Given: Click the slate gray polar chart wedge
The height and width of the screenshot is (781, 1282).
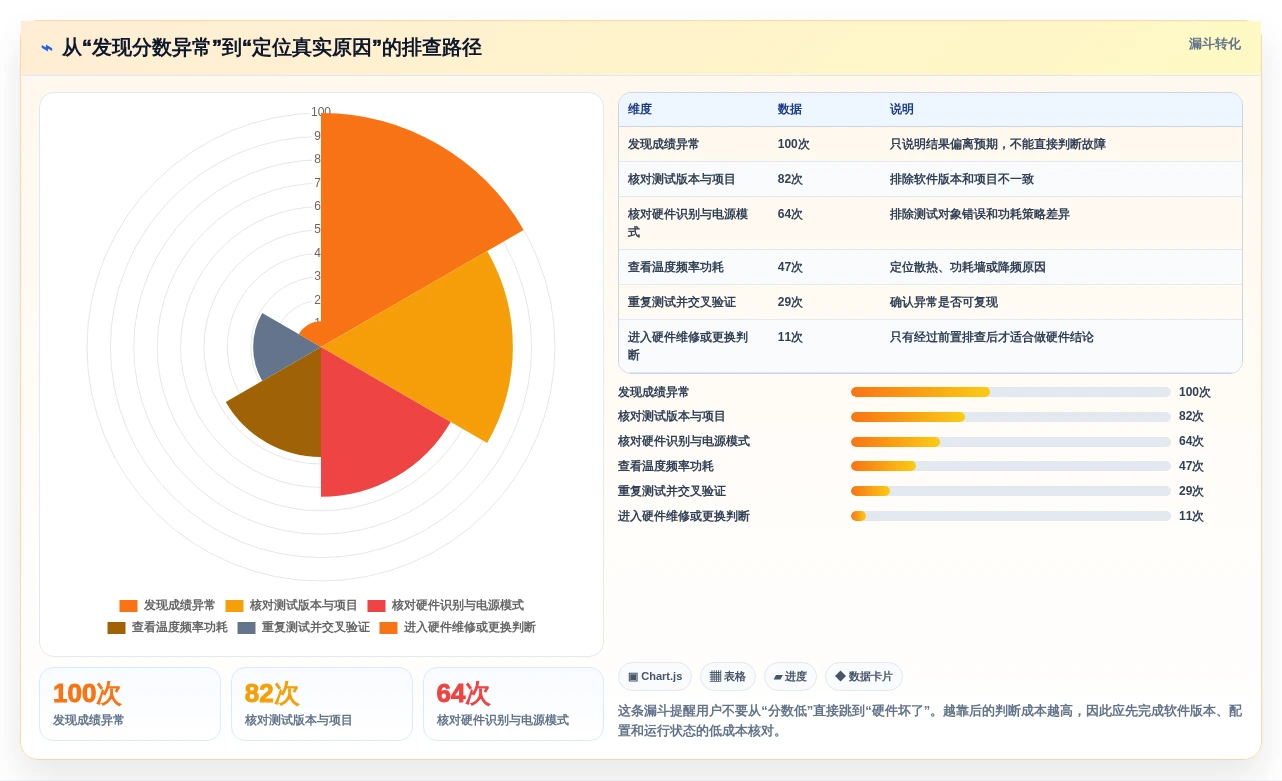Looking at the screenshot, I should tap(280, 345).
